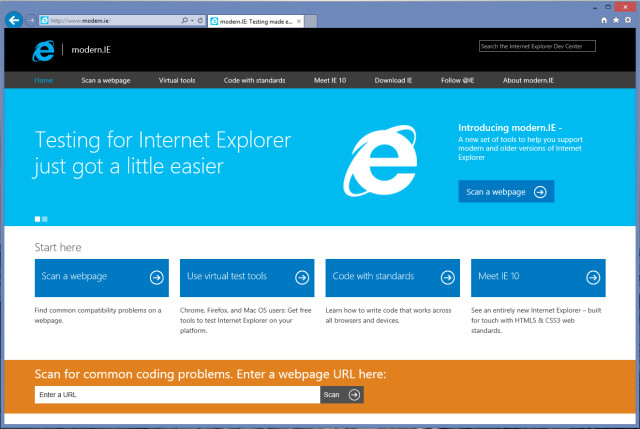The image size is (640, 429).
Task: Open the Follow @IE navigation item
Action: (458, 80)
